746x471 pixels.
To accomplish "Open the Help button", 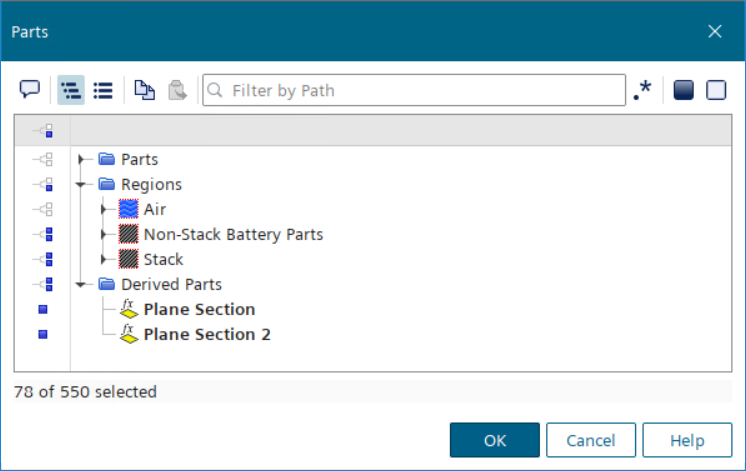I will point(687,440).
